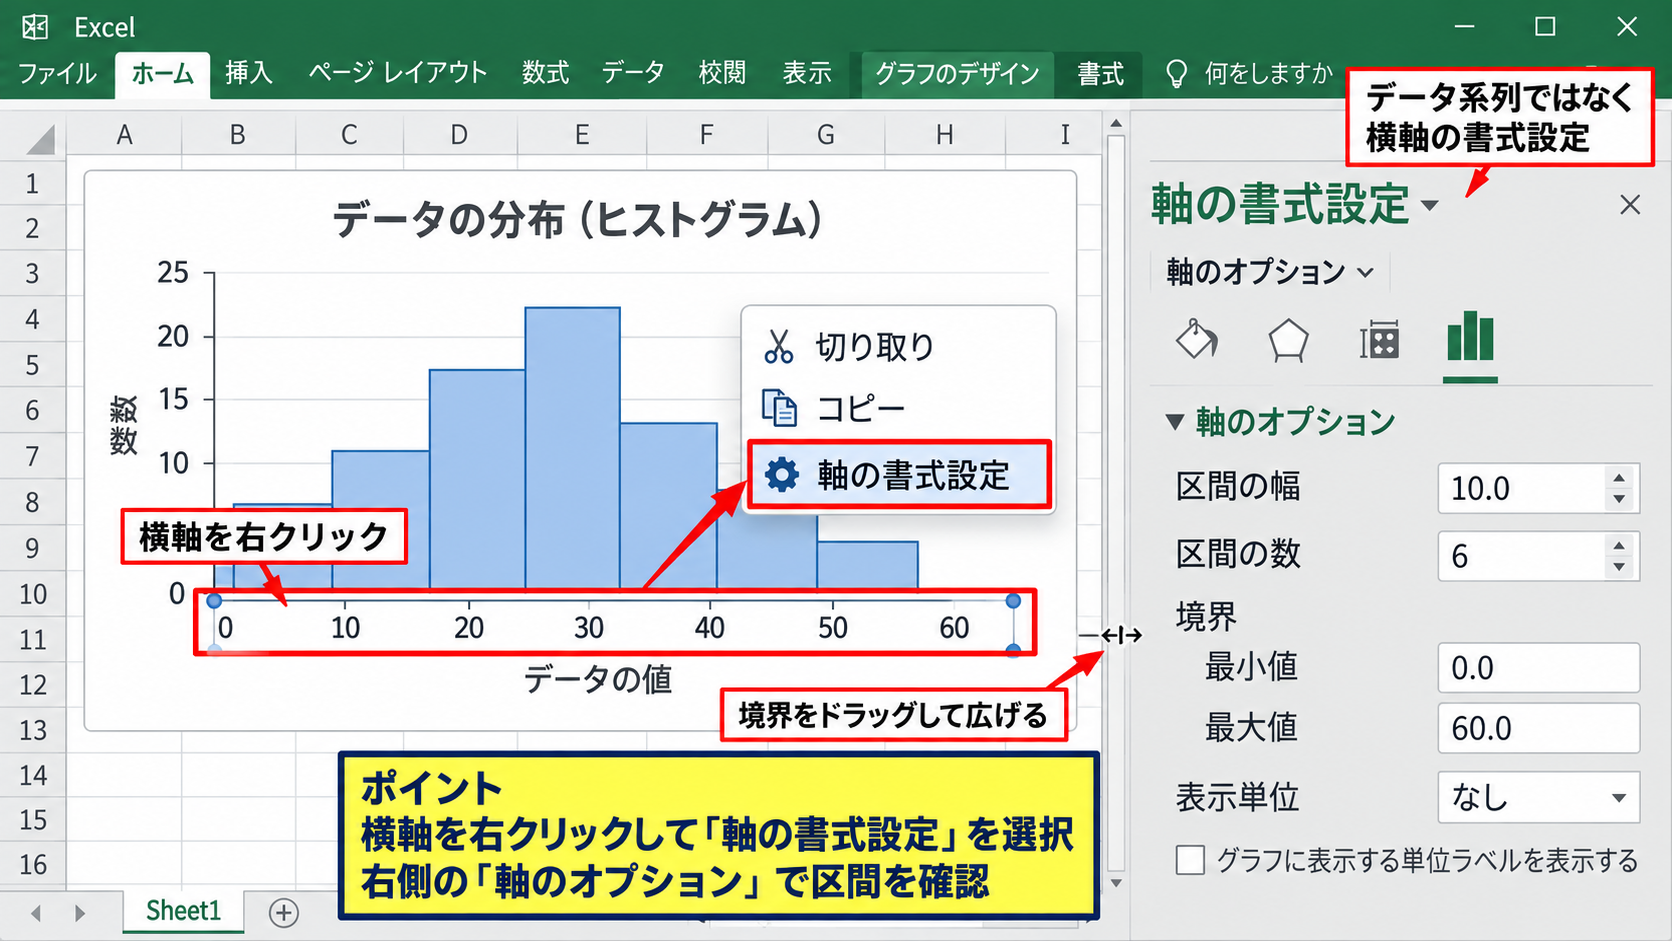
Task: Toggle グラフに表示する単位ラベルを表示する checkbox
Action: [x=1190, y=860]
